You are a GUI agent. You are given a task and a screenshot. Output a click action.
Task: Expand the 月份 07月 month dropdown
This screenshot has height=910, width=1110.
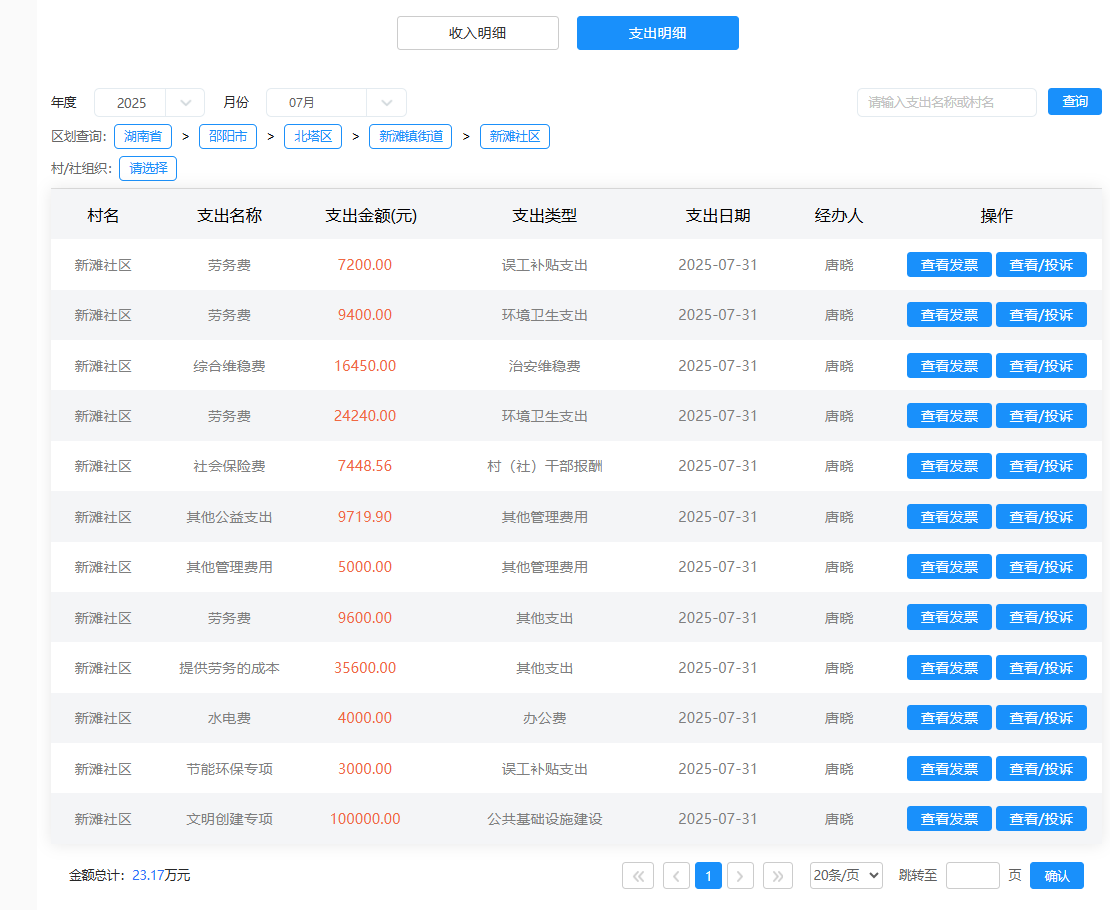coord(336,103)
